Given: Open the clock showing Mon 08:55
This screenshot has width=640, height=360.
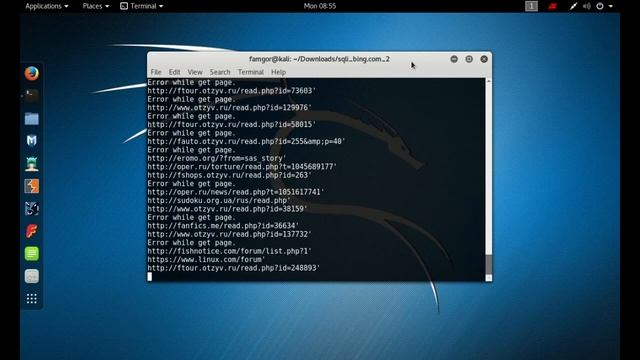Looking at the screenshot, I should (x=320, y=6).
